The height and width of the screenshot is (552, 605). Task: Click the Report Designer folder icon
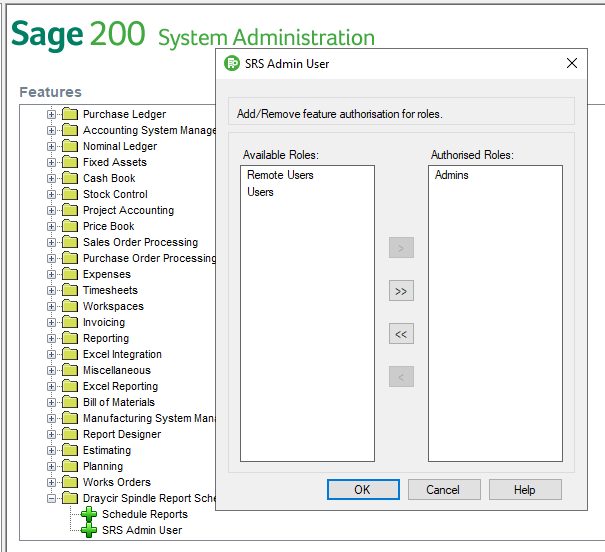(x=70, y=434)
